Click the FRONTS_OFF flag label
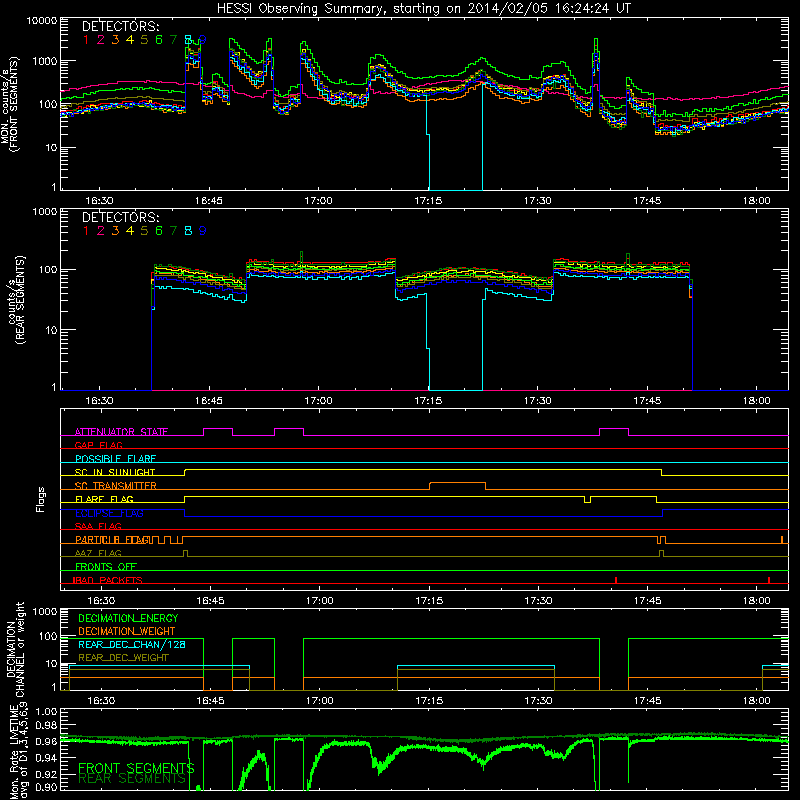Screen dimensions: 800x800 (106, 567)
